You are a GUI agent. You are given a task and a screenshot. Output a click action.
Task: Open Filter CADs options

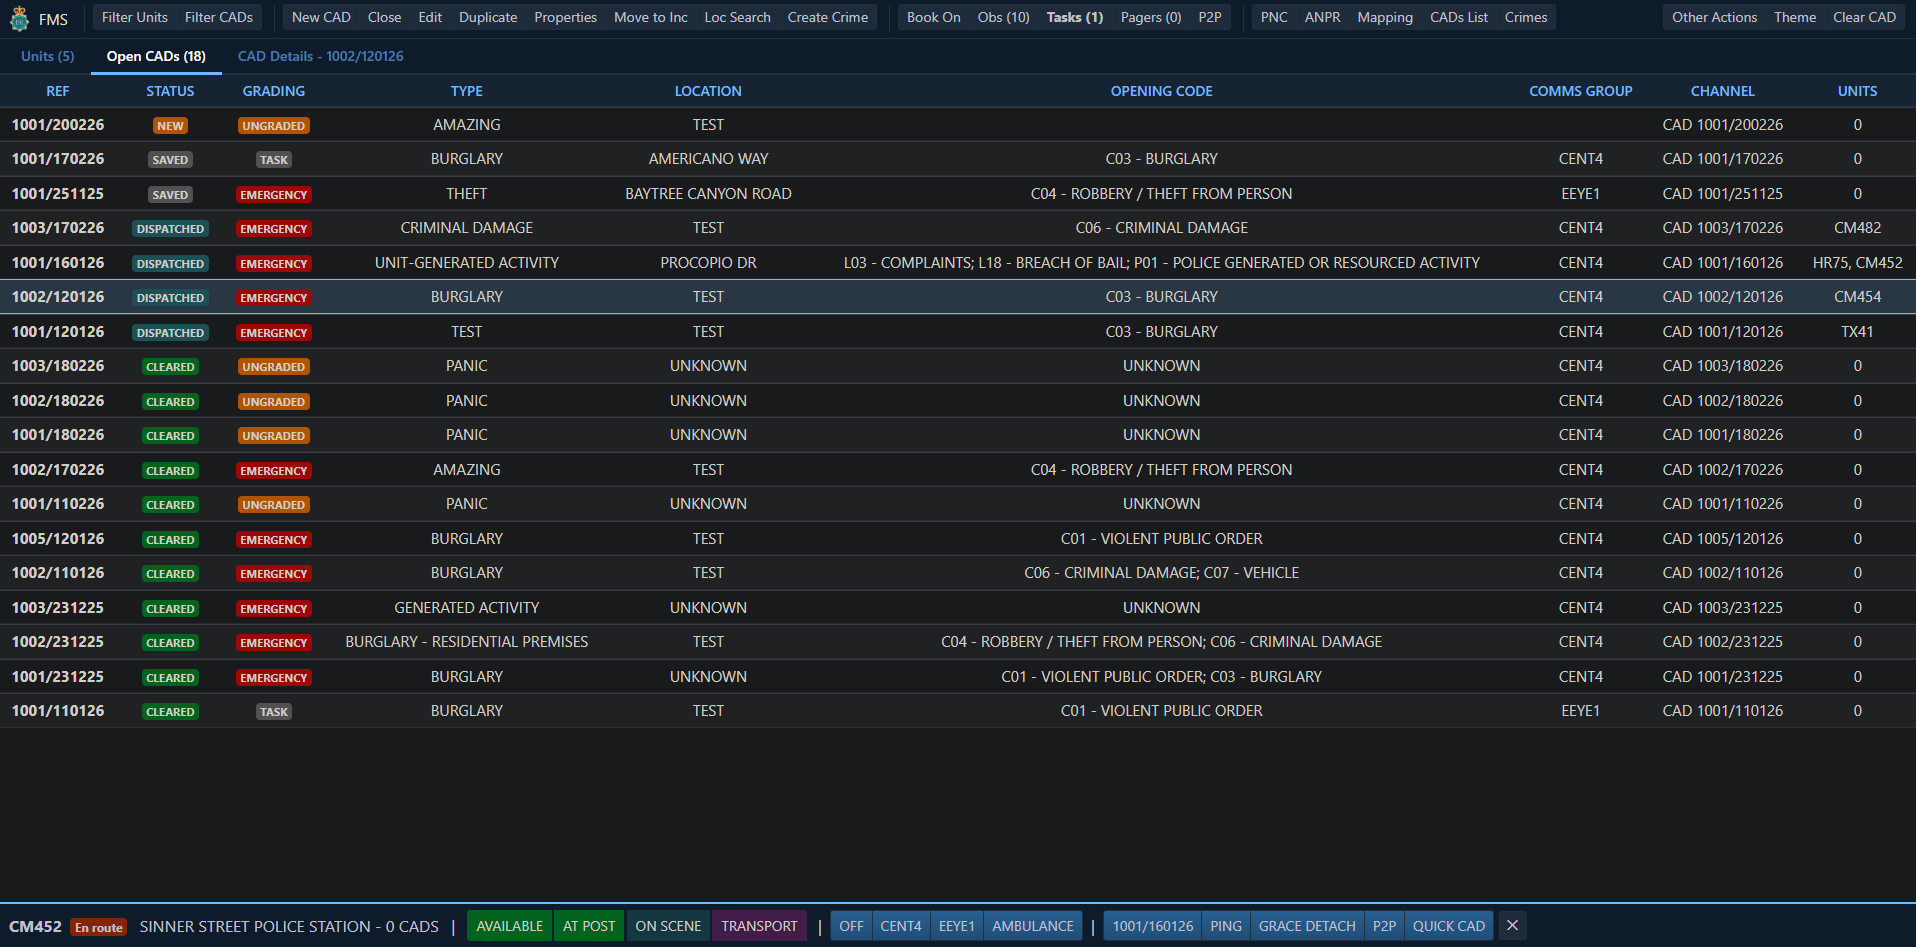218,17
